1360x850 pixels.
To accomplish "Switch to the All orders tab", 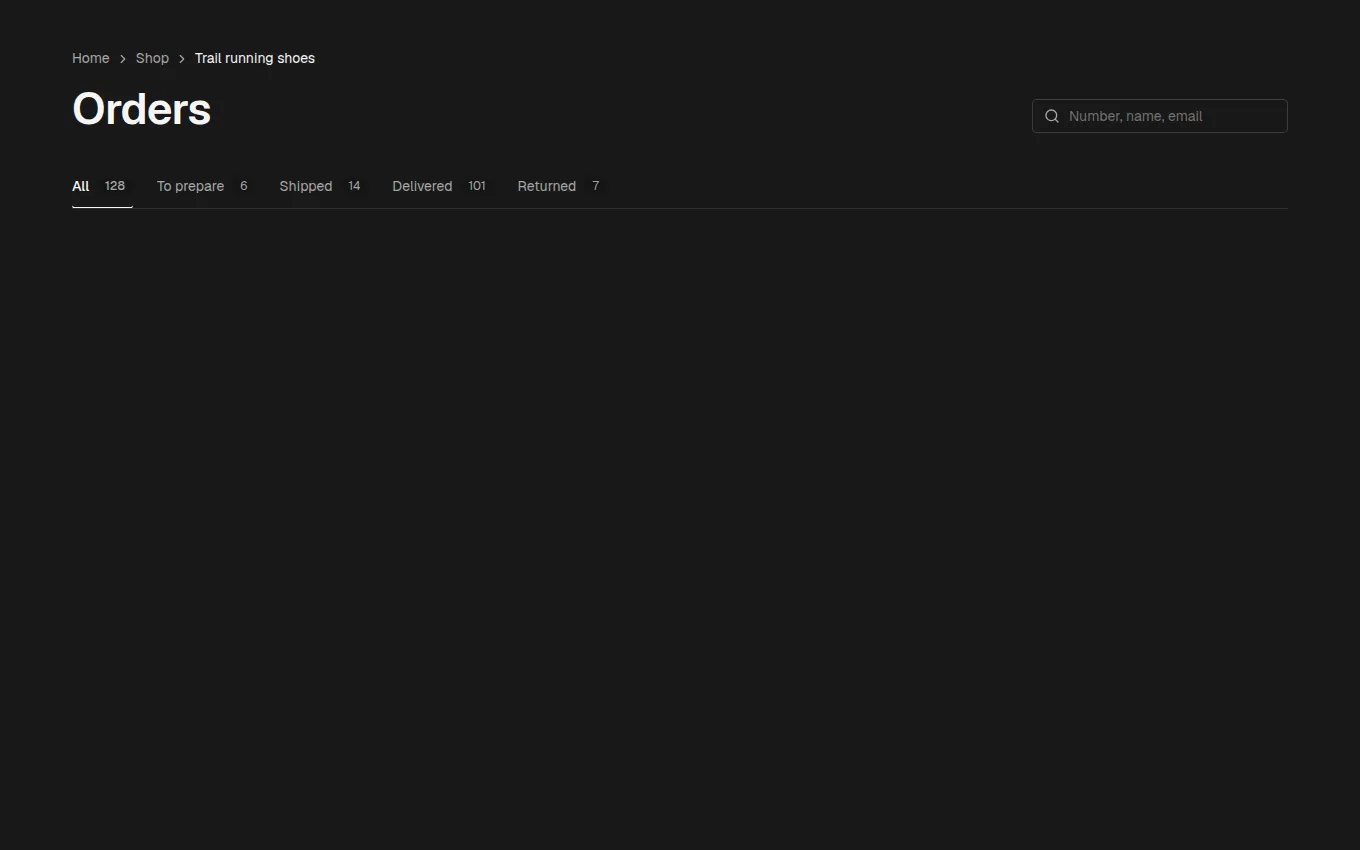I will coord(102,186).
